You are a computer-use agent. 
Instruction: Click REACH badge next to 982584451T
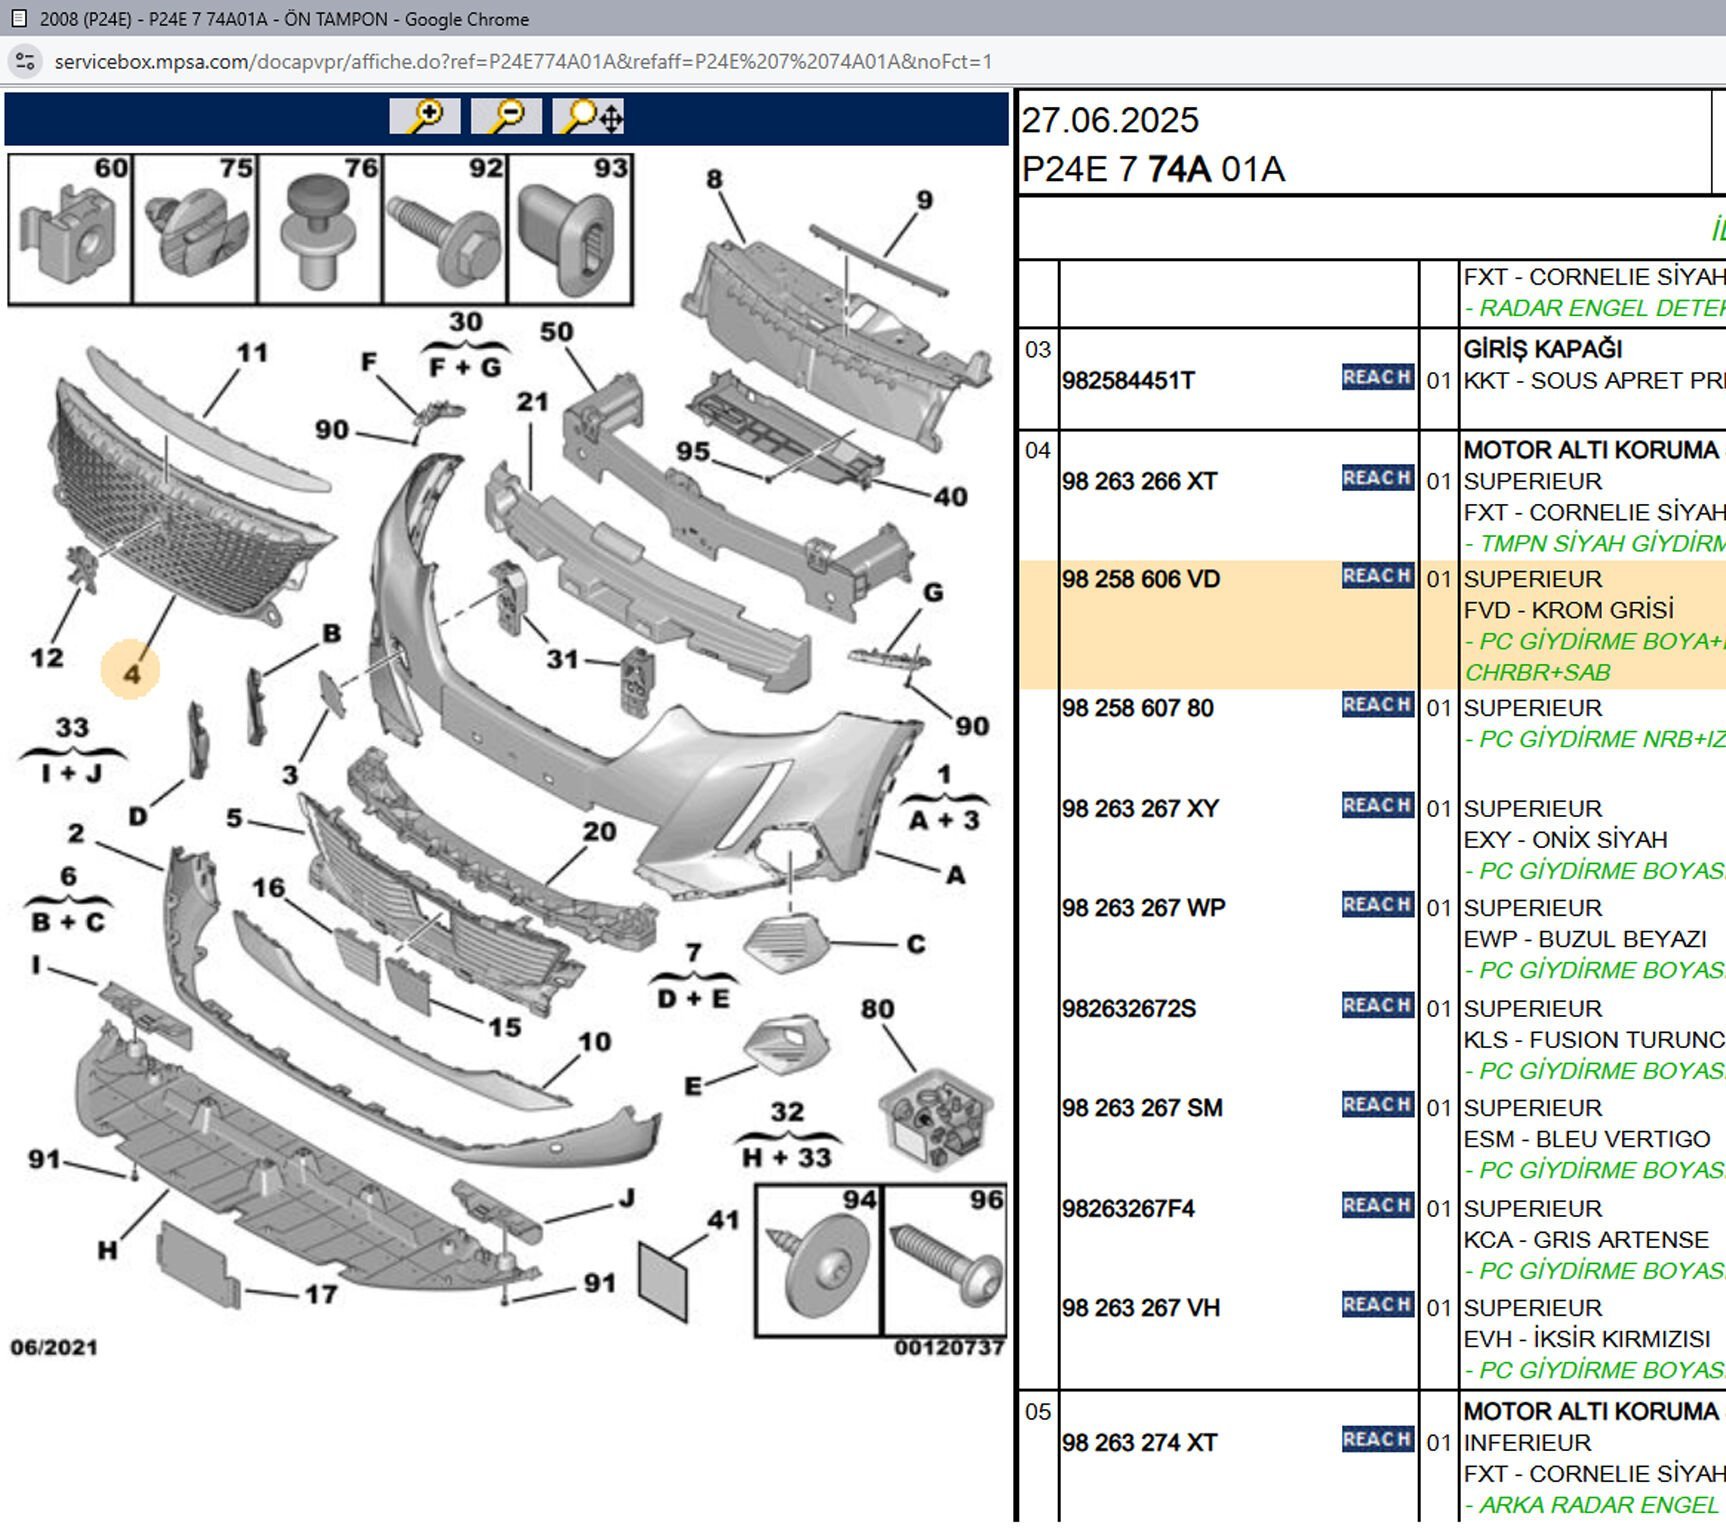(1376, 378)
